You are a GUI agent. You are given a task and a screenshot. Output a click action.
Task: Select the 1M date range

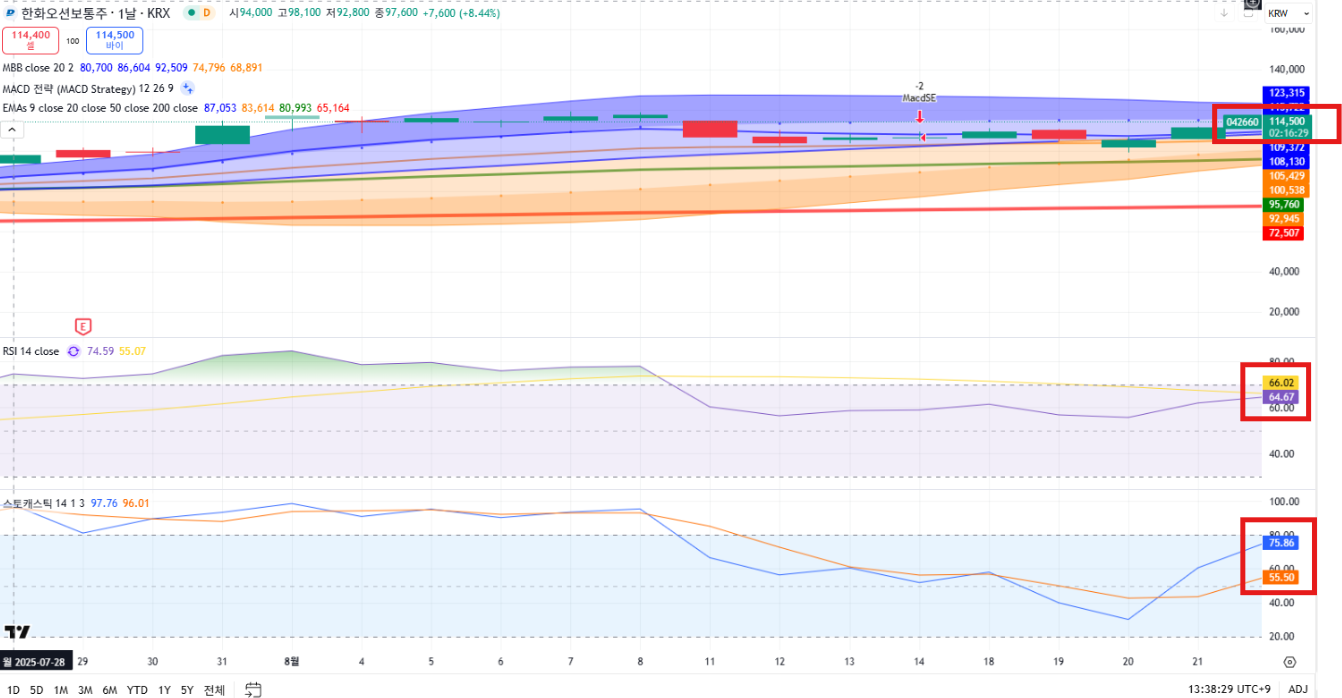coord(61,689)
